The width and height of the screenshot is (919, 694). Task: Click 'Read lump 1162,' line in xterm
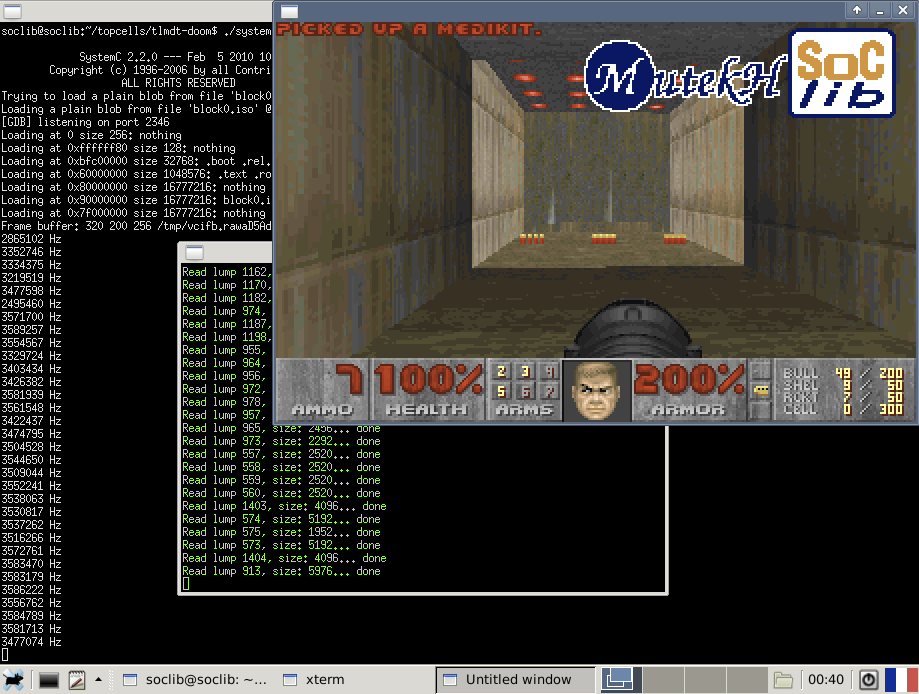point(227,272)
